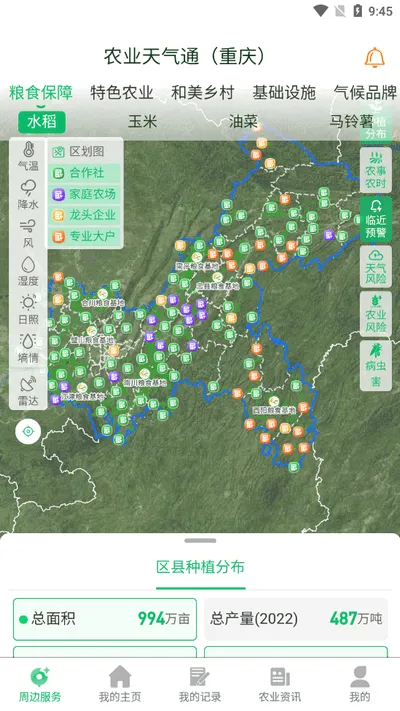
Task: Open the 雷达 radar layer
Action: [28, 391]
